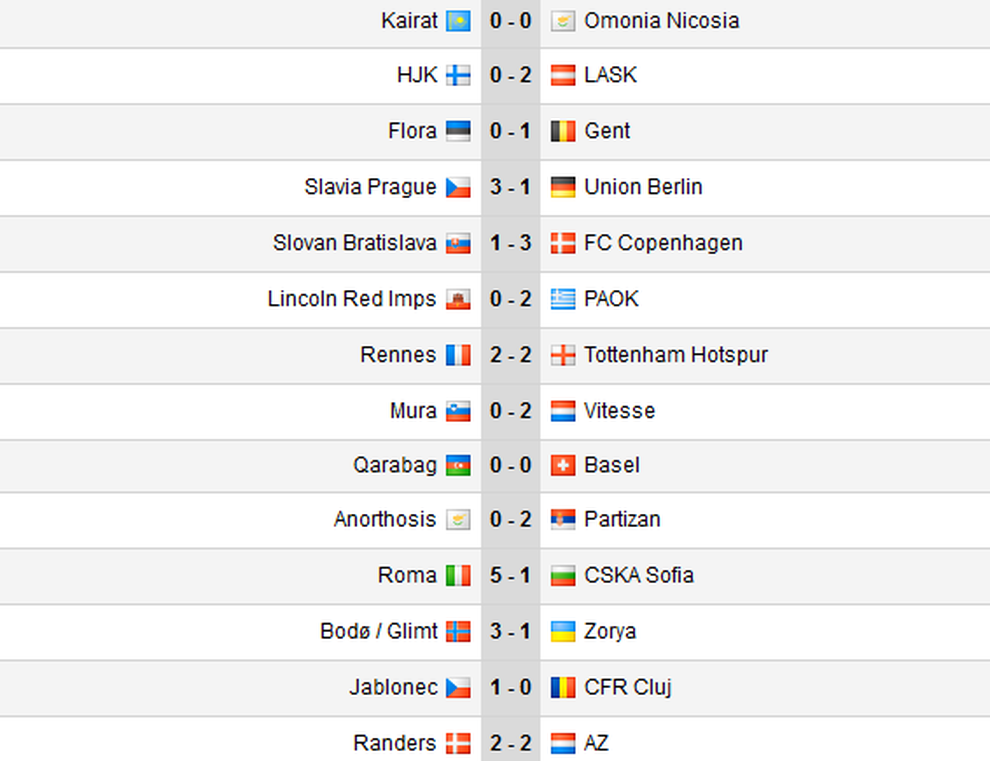Viewport: 990px width, 761px height.
Task: Click the Greek flag next to PAOK
Action: coord(563,299)
